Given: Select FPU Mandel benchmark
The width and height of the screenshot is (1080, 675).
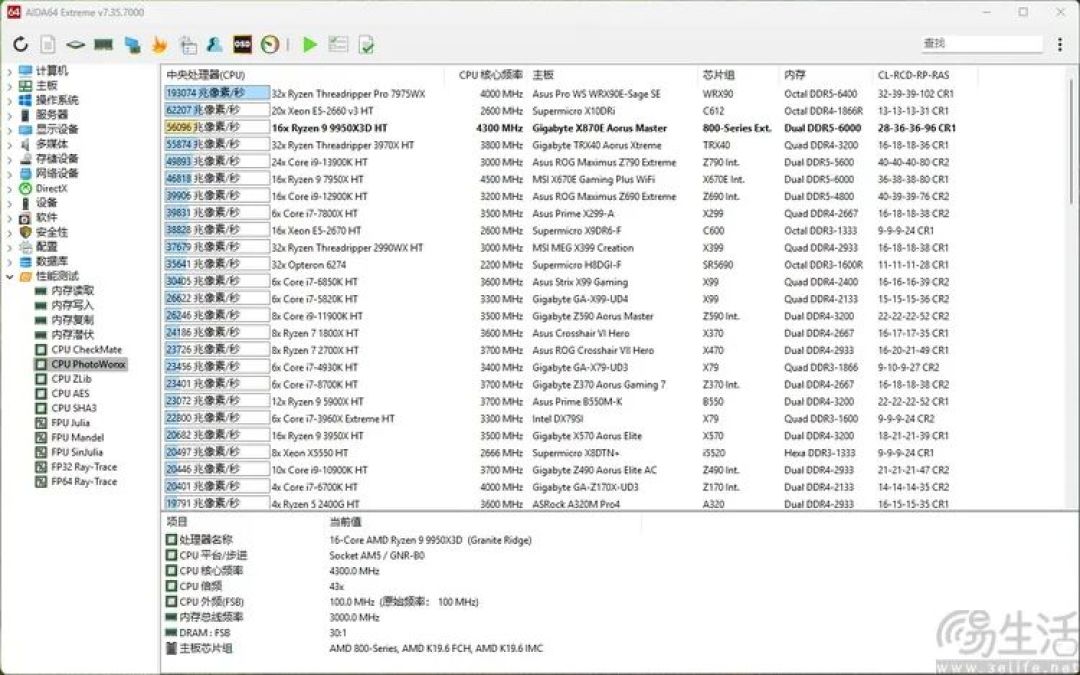Looking at the screenshot, I should click(77, 437).
